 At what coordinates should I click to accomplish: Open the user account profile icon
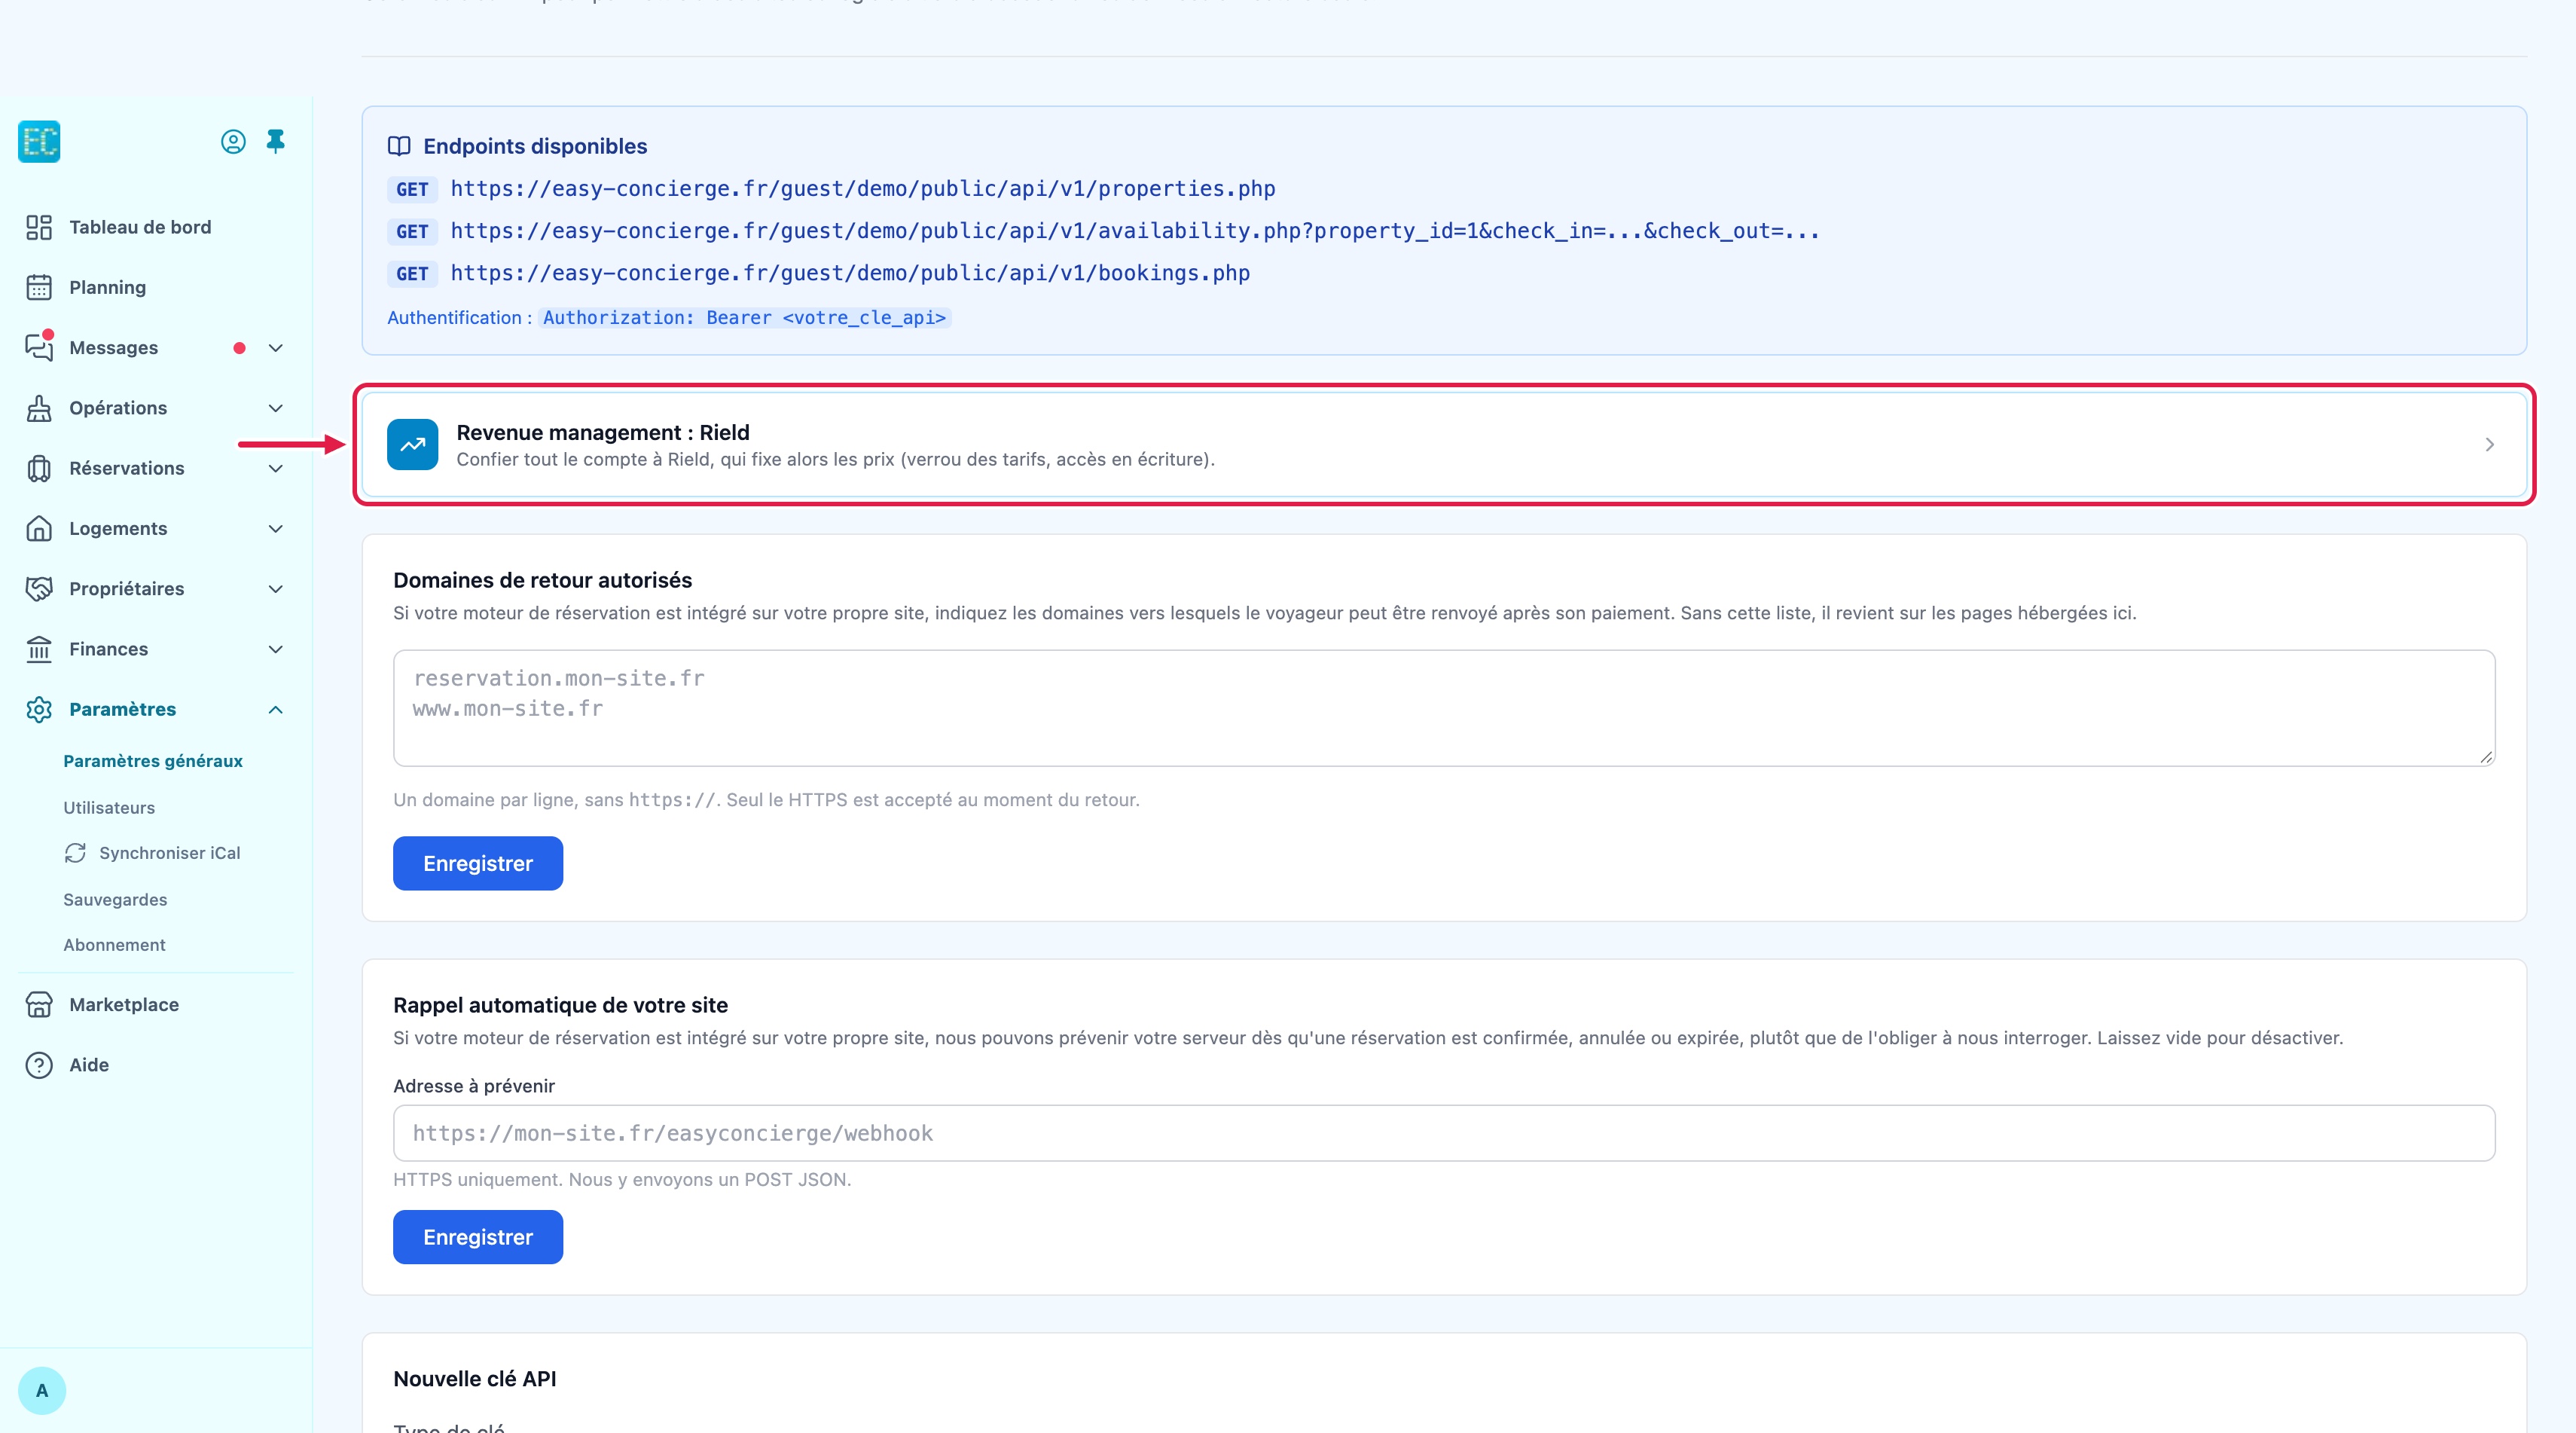coord(233,141)
